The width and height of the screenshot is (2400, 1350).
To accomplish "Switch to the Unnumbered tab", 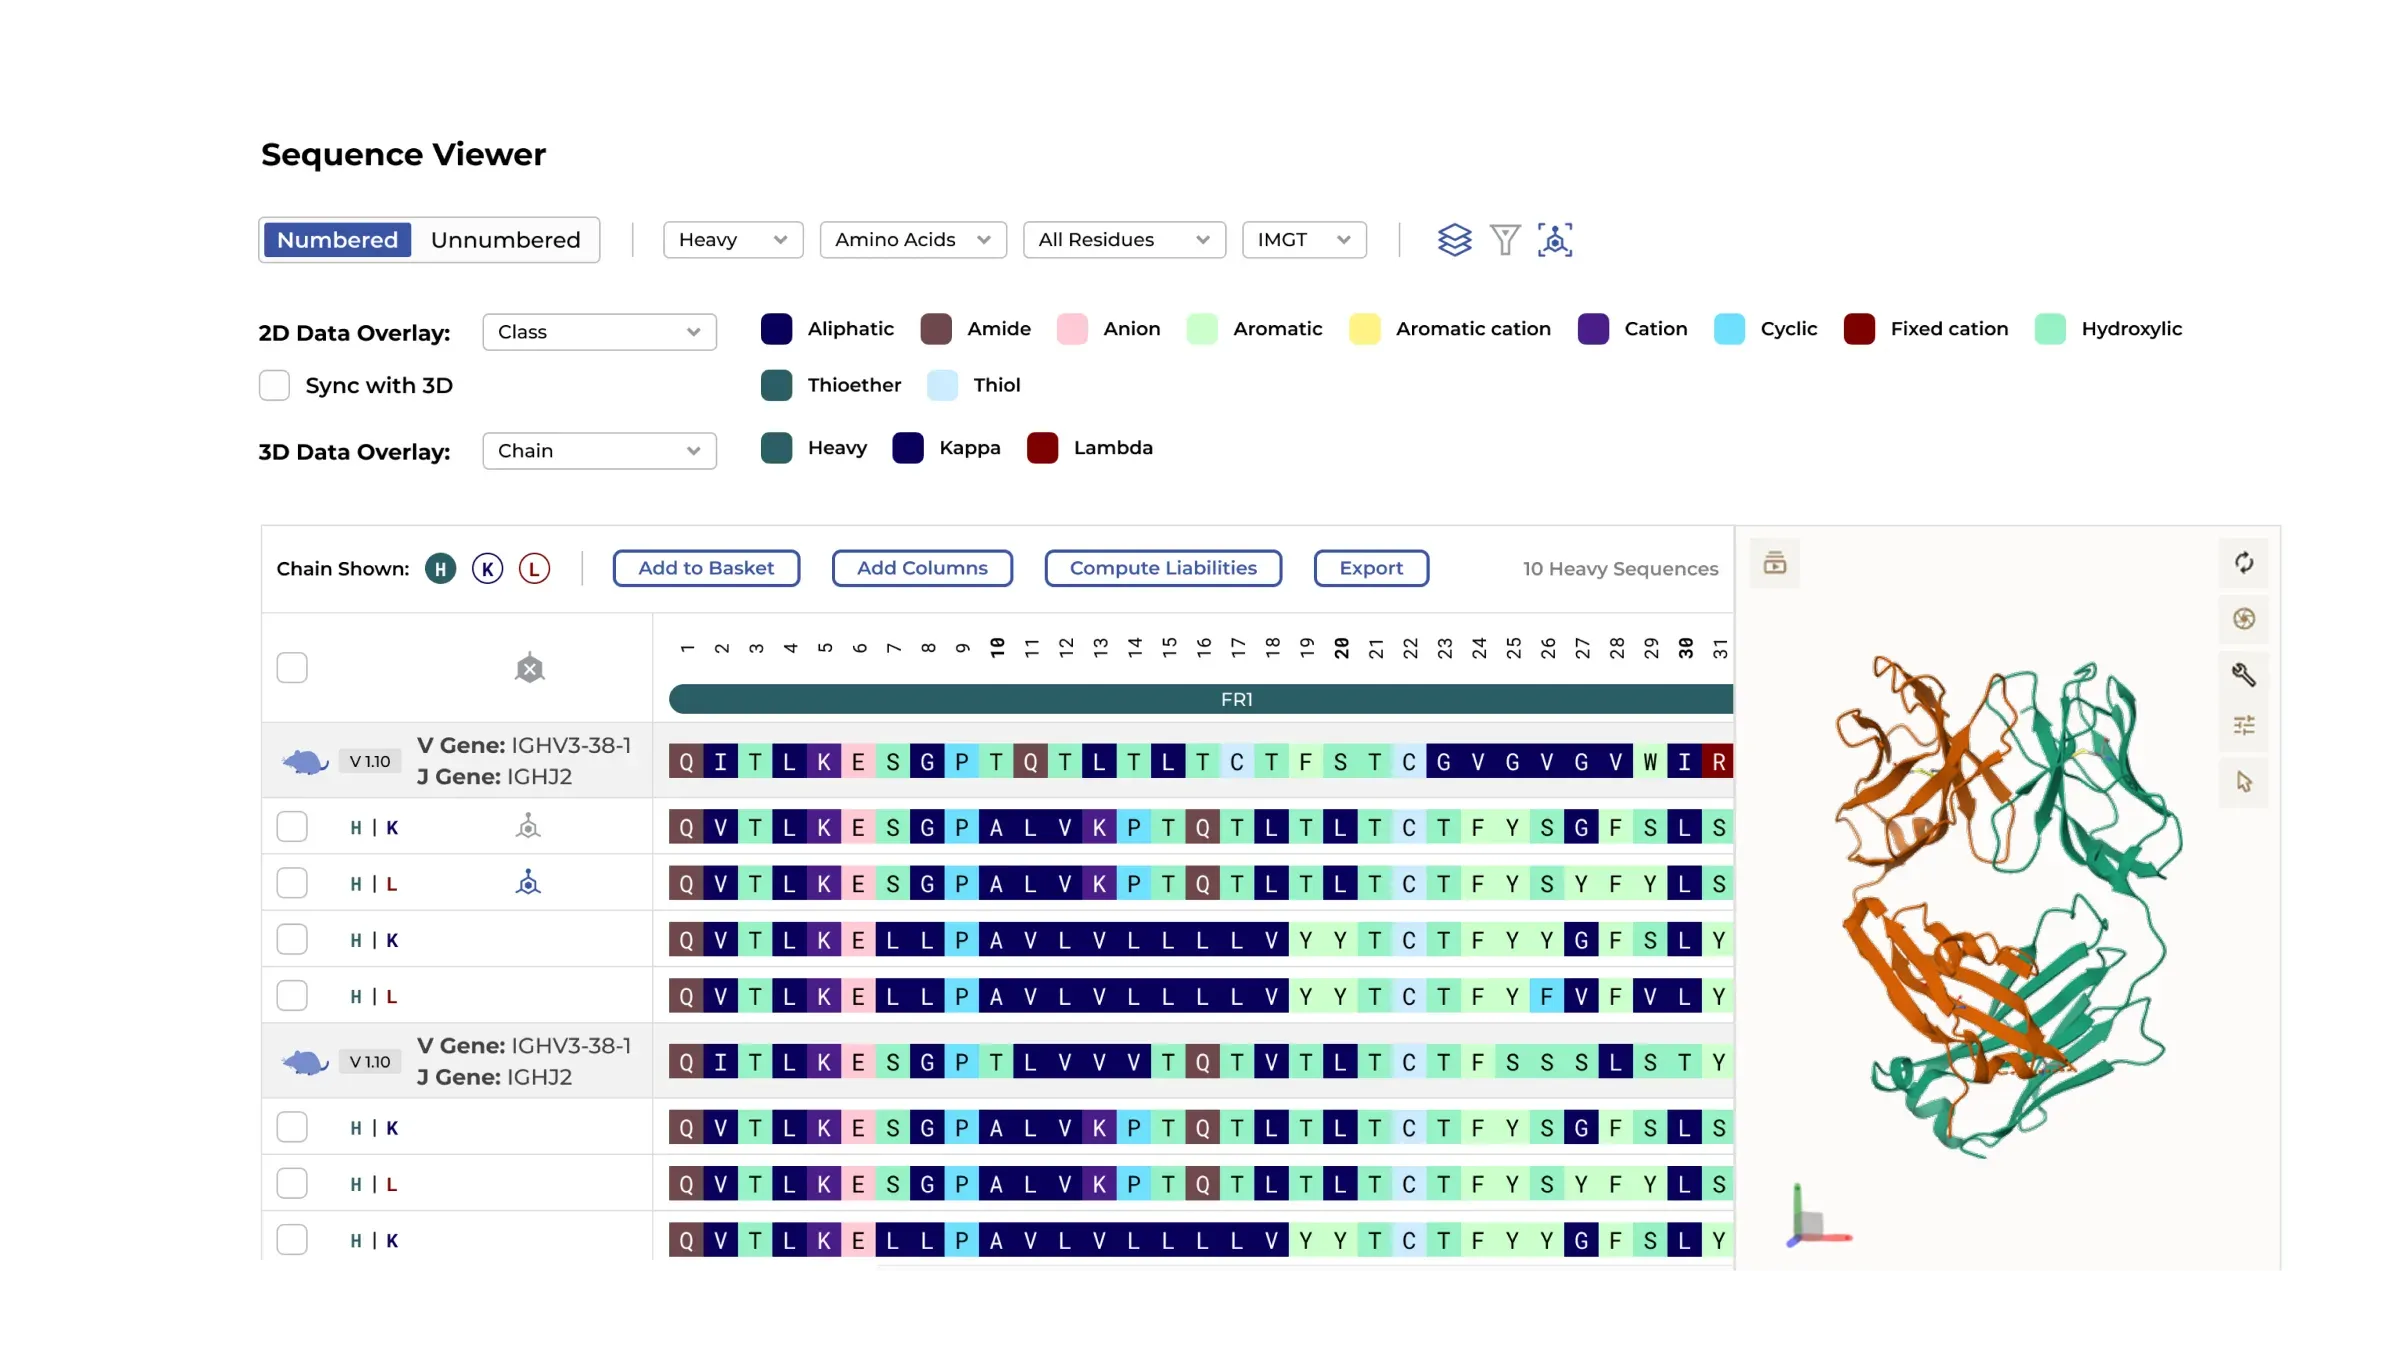I will (x=505, y=240).
